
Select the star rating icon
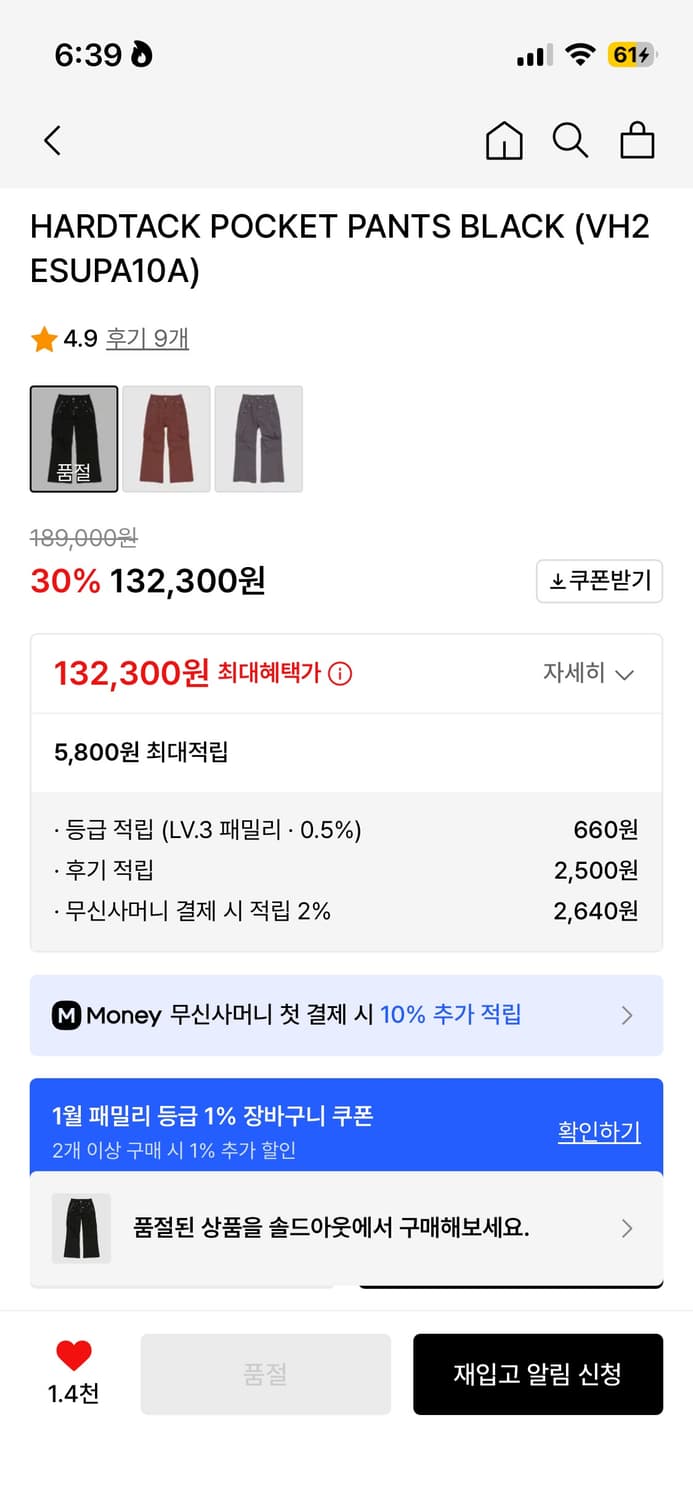coord(42,339)
